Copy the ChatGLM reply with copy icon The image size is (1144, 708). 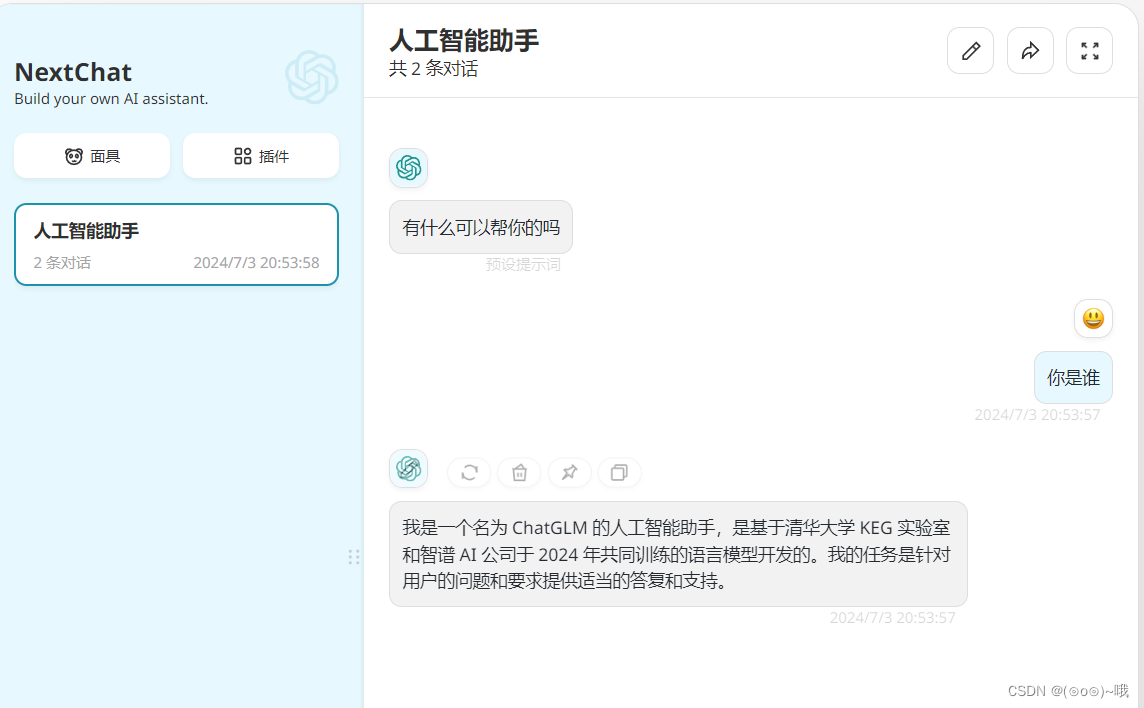coord(619,473)
